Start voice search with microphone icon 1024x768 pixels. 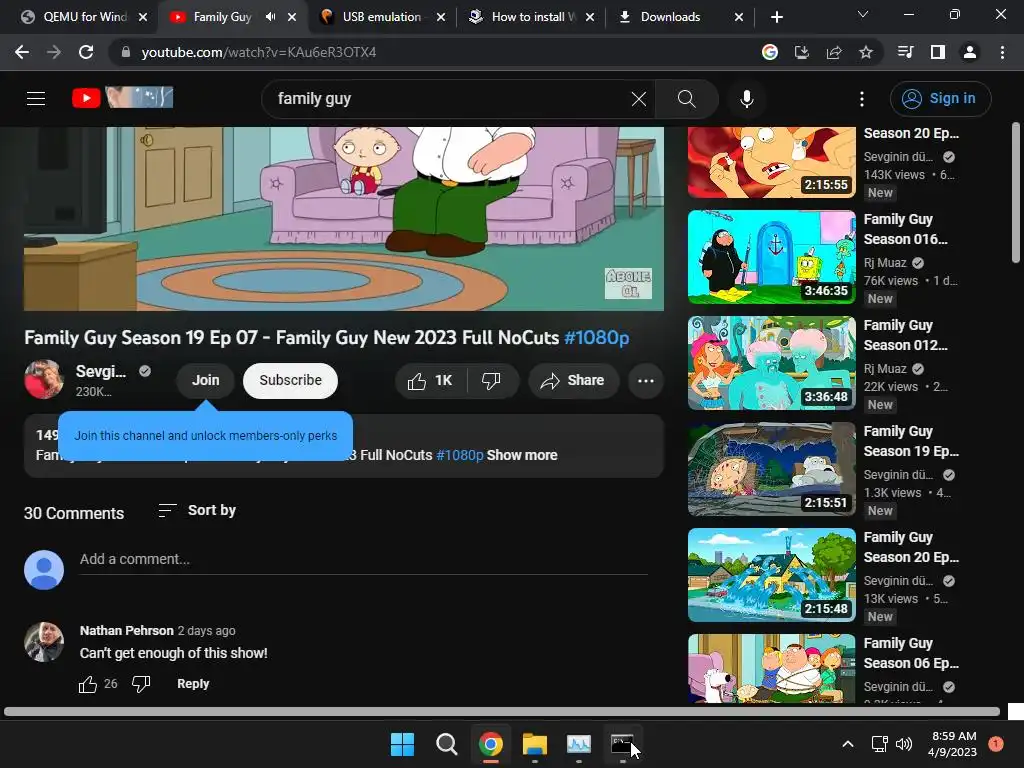[x=746, y=99]
